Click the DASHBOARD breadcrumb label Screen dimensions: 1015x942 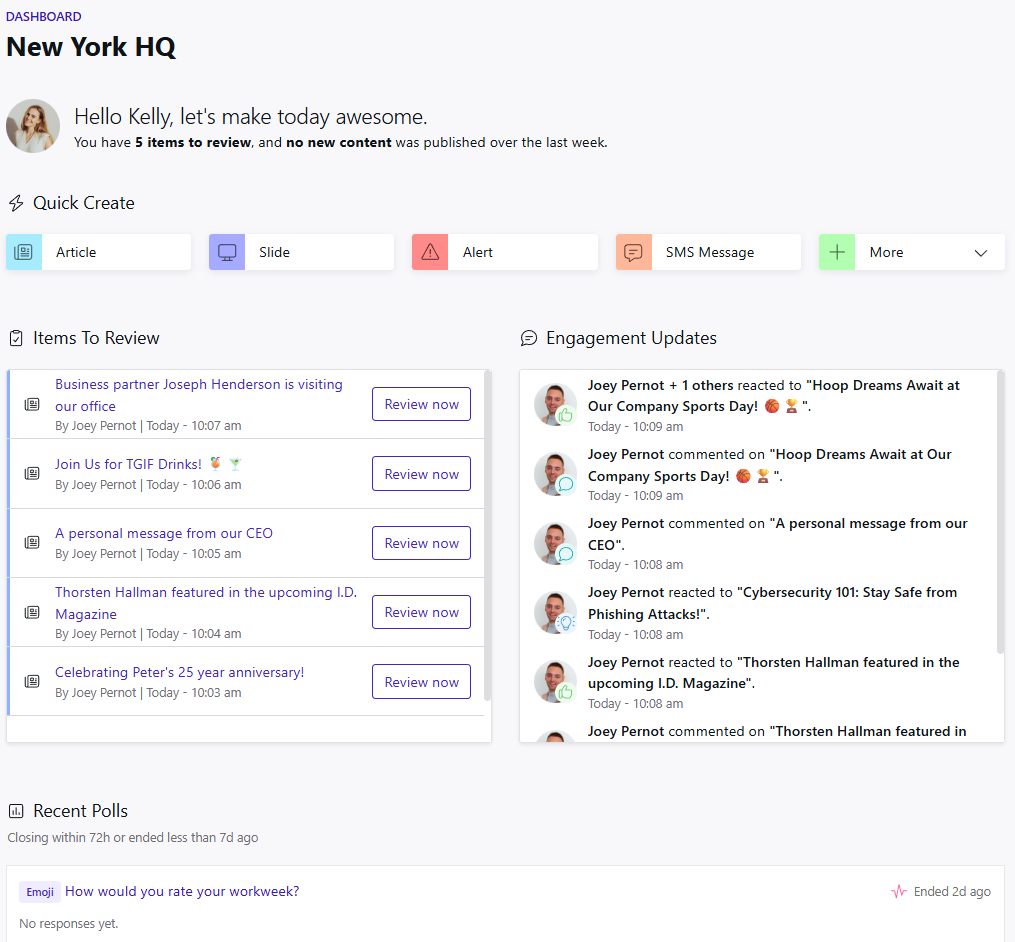pyautogui.click(x=44, y=17)
